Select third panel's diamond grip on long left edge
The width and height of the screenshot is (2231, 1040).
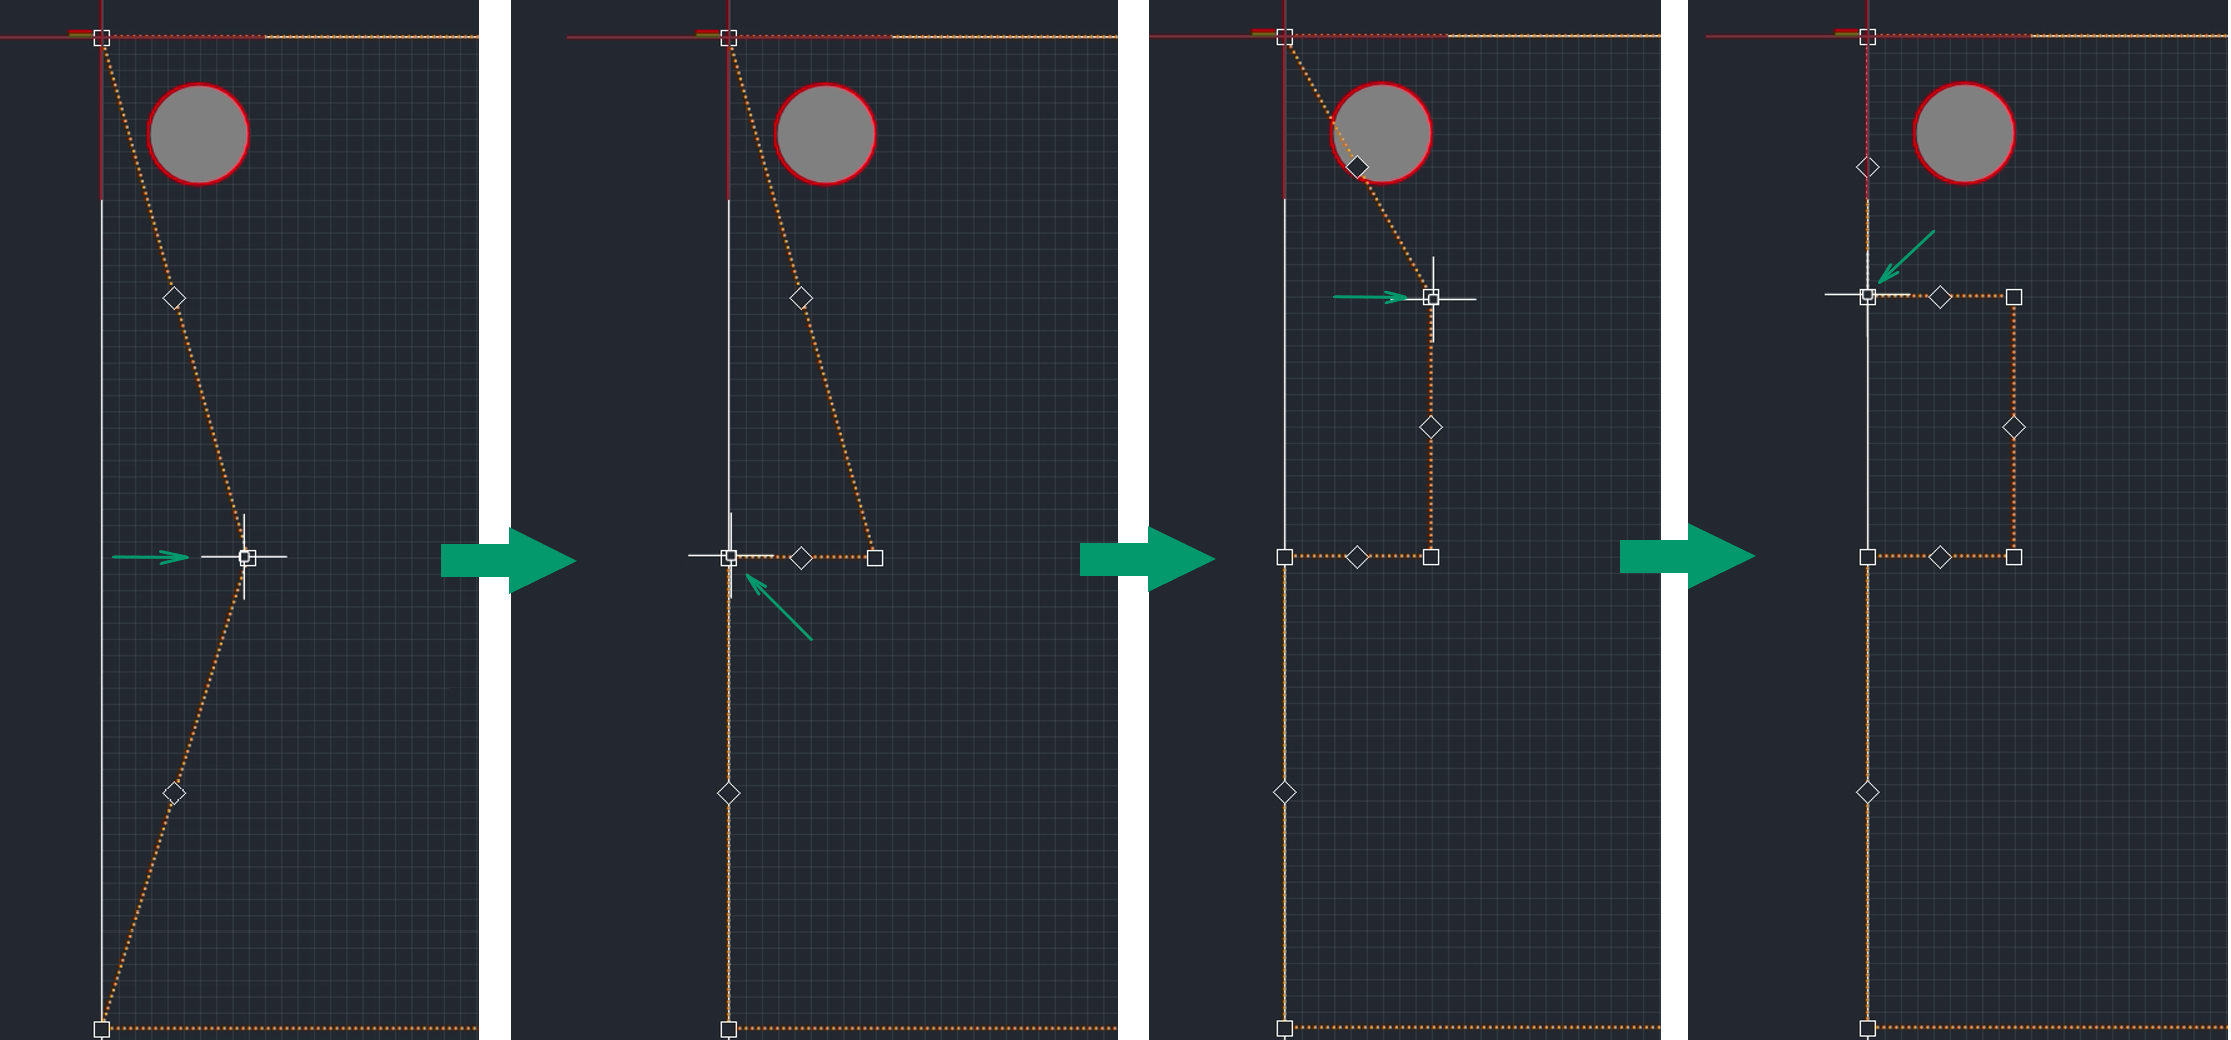1285,792
